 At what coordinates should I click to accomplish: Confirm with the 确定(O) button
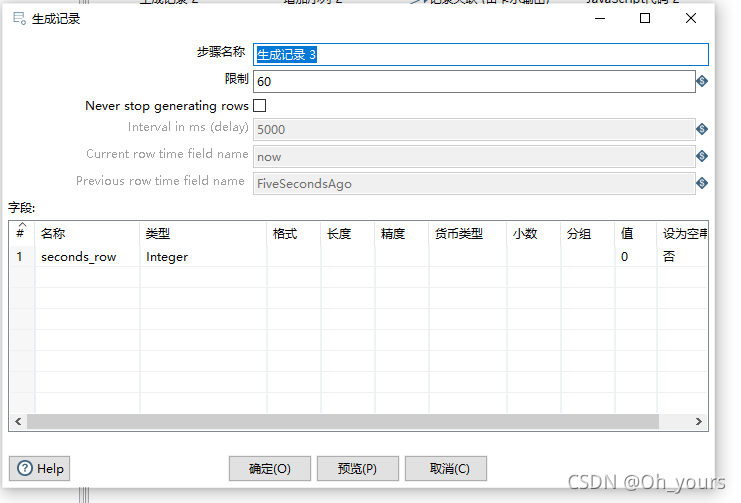tap(270, 468)
